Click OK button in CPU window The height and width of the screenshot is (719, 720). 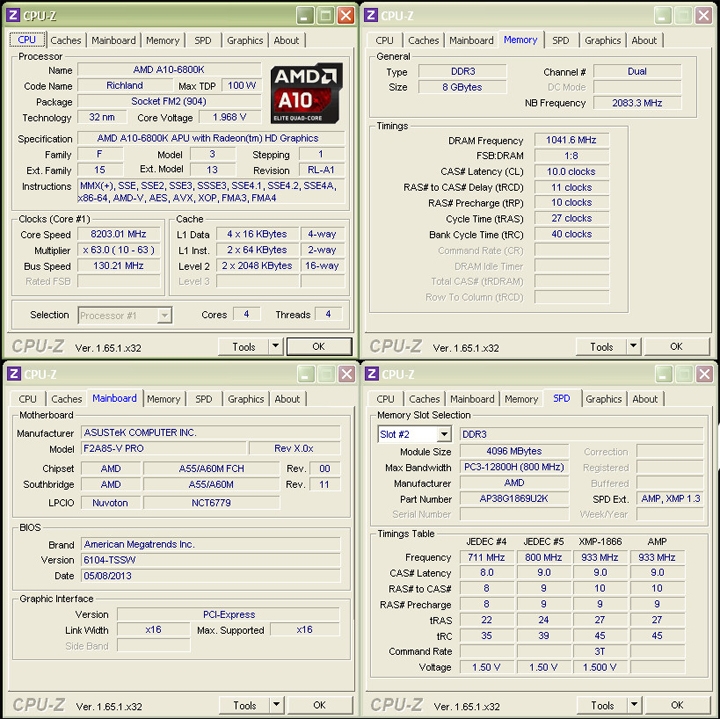pyautogui.click(x=319, y=347)
